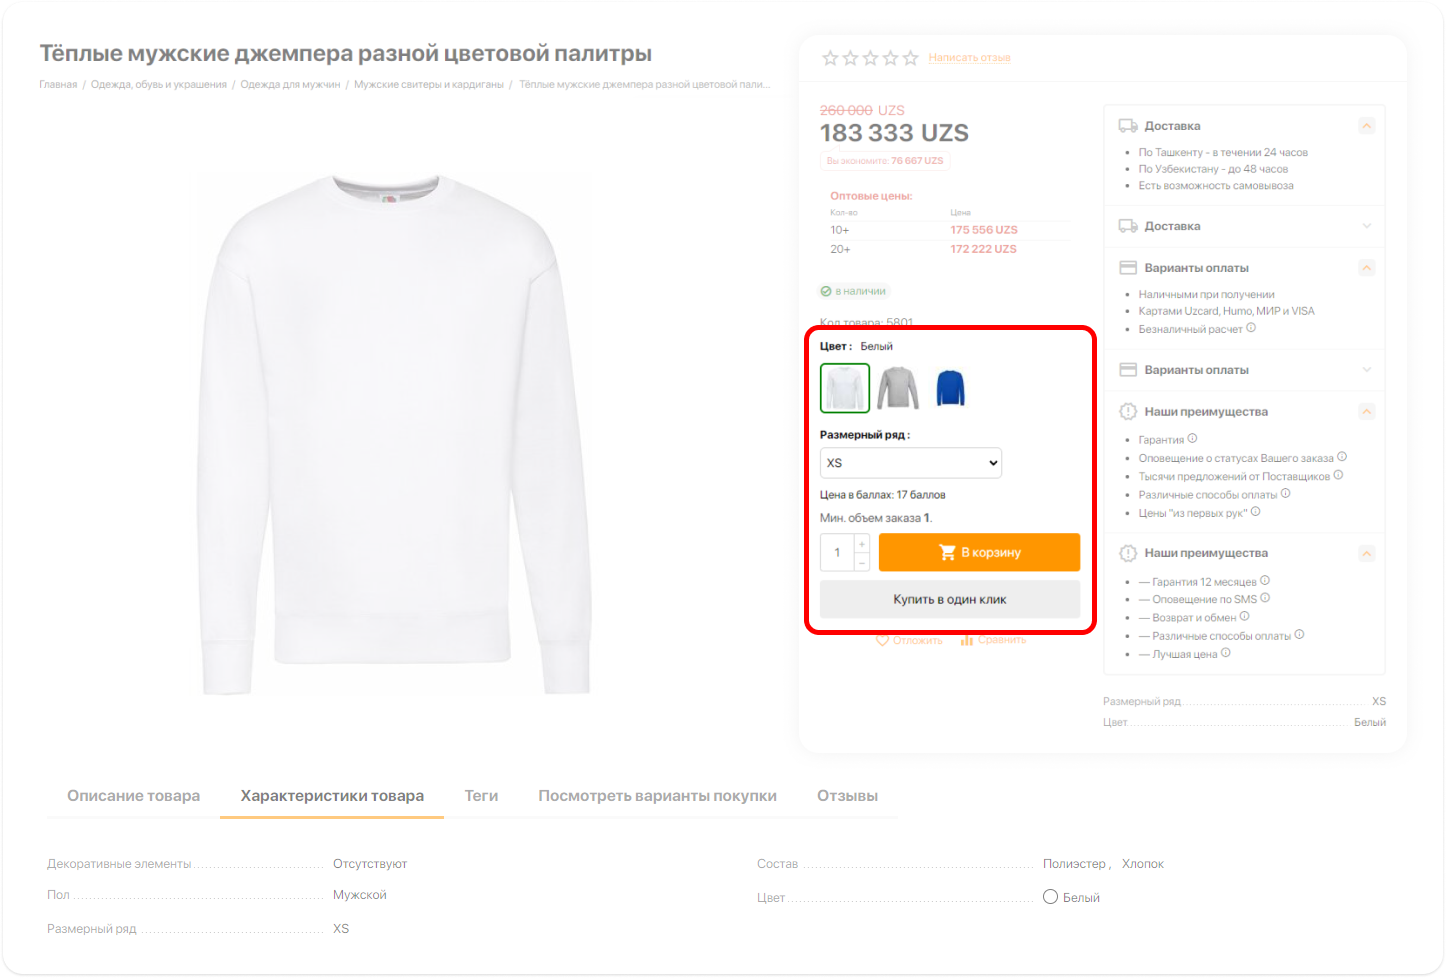Click the fifth rating star
The image size is (1446, 978).
click(910, 58)
